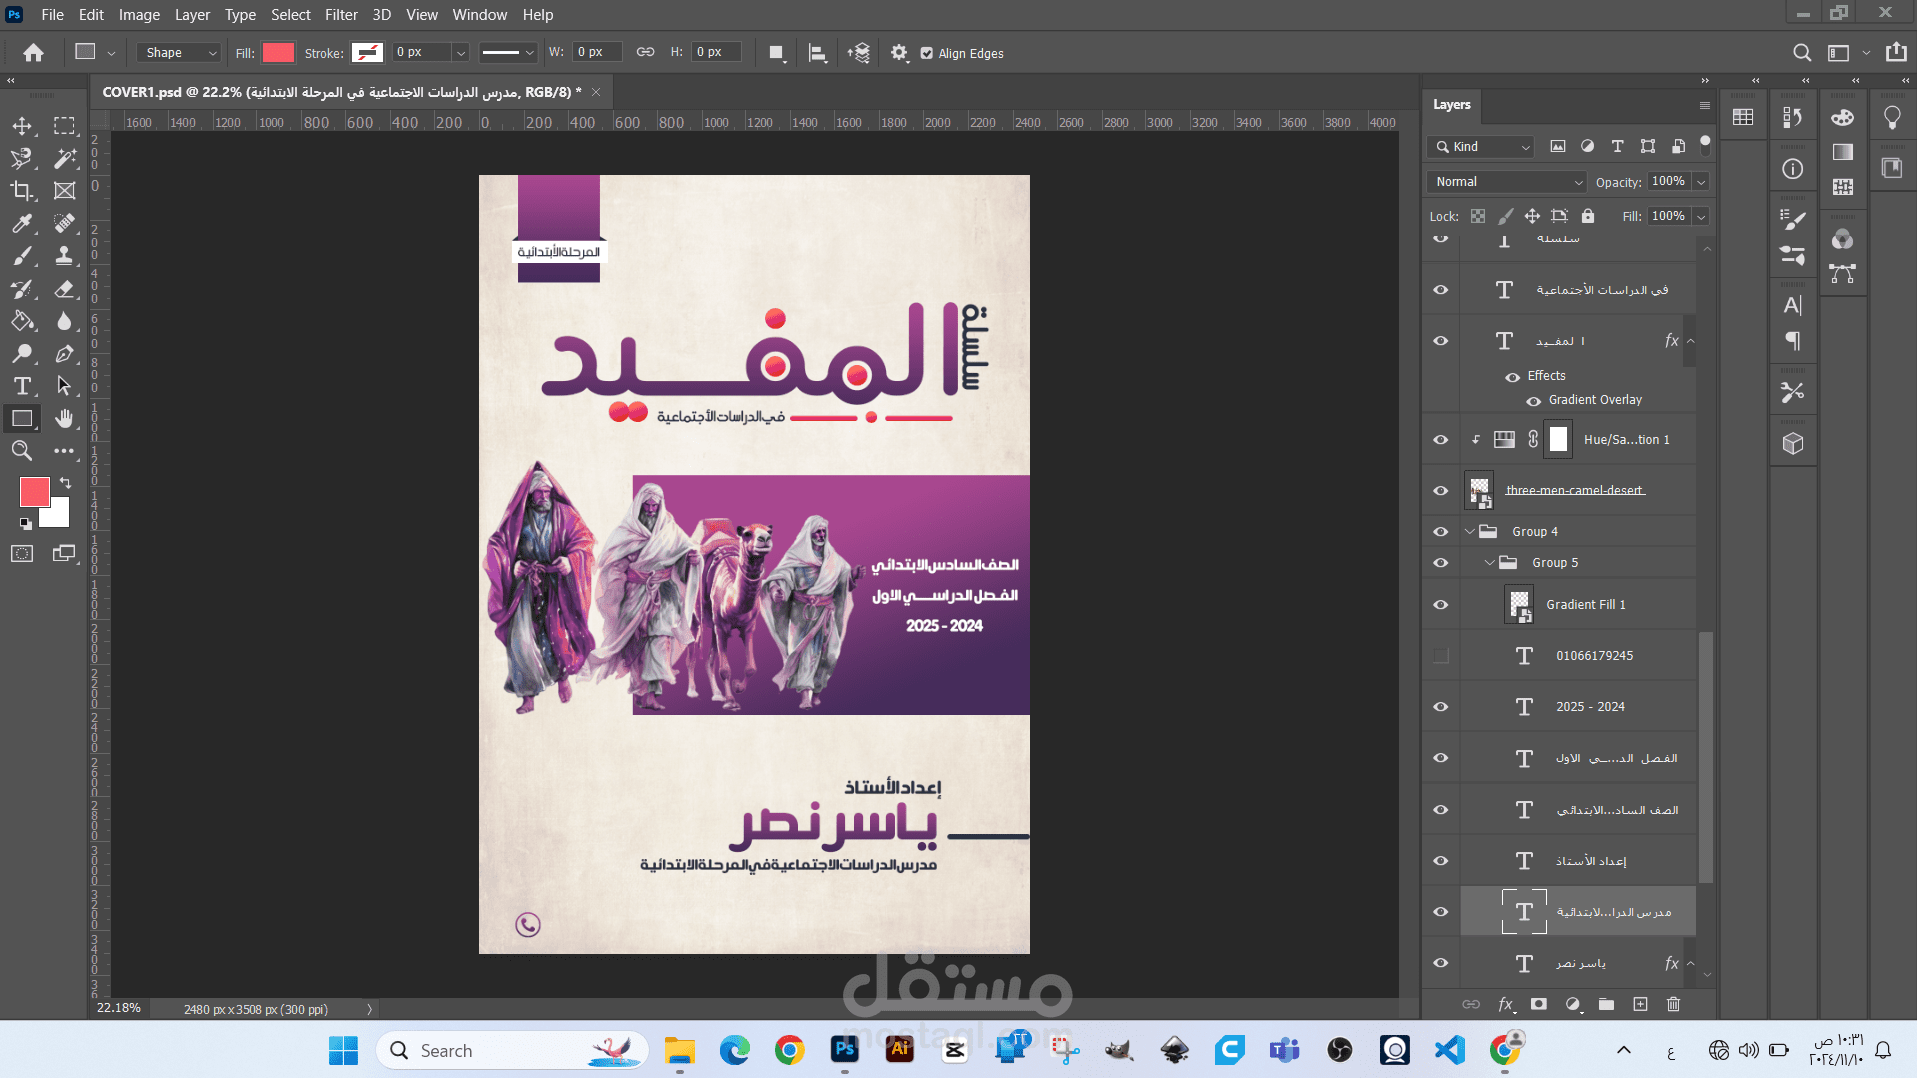Open the Search icon at top right
The width and height of the screenshot is (1917, 1078).
pyautogui.click(x=1802, y=53)
